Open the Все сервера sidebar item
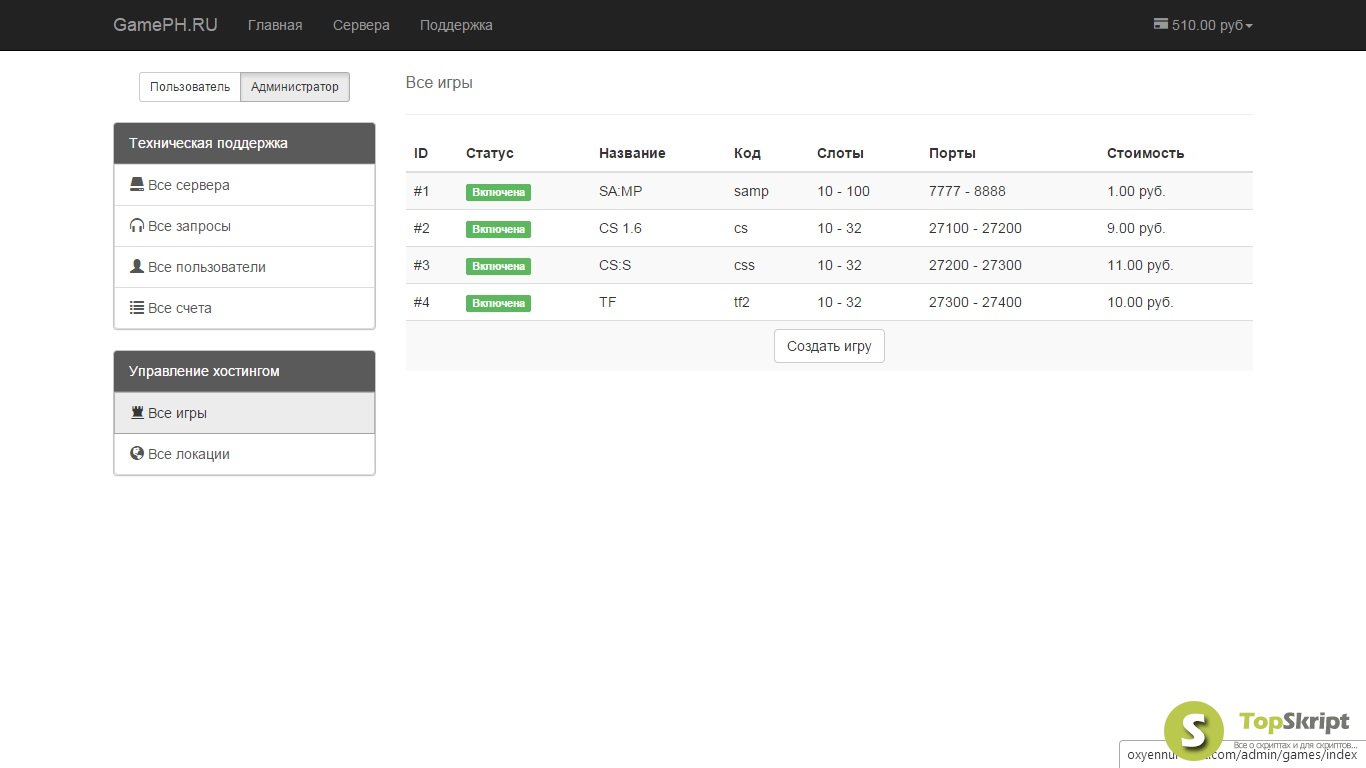Image resolution: width=1366 pixels, height=768 pixels. pyautogui.click(x=245, y=185)
